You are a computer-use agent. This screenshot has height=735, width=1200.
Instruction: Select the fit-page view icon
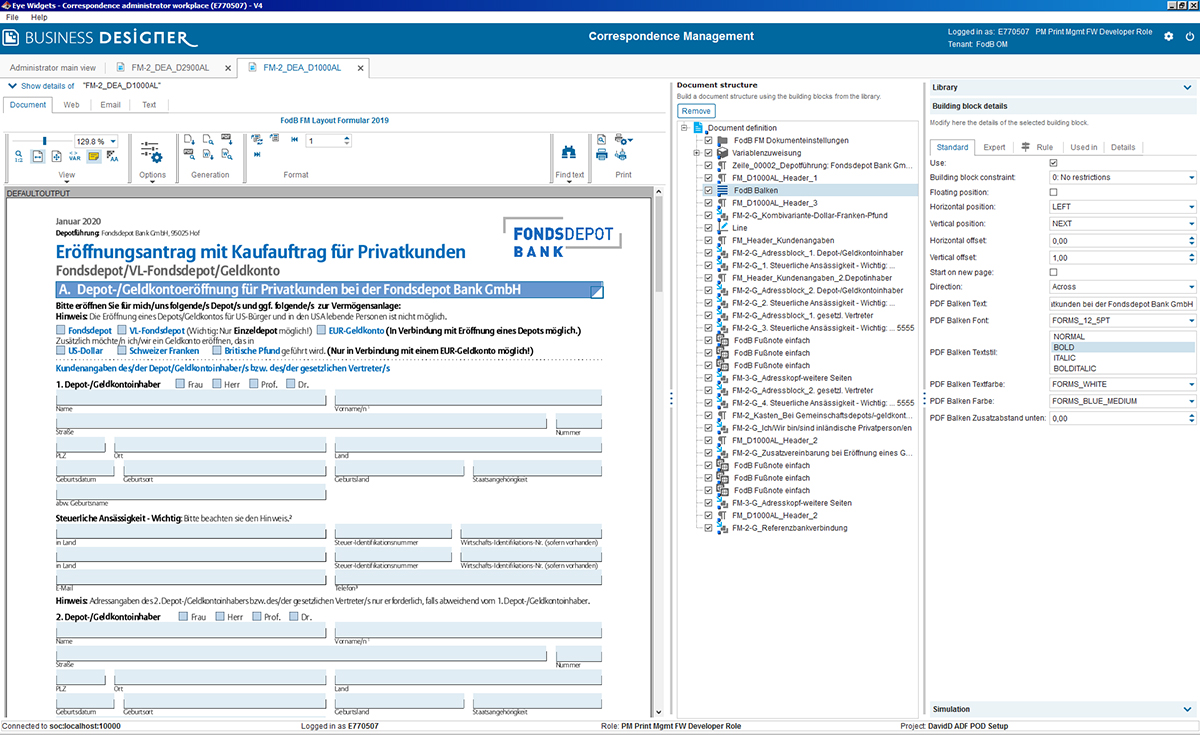pos(56,157)
